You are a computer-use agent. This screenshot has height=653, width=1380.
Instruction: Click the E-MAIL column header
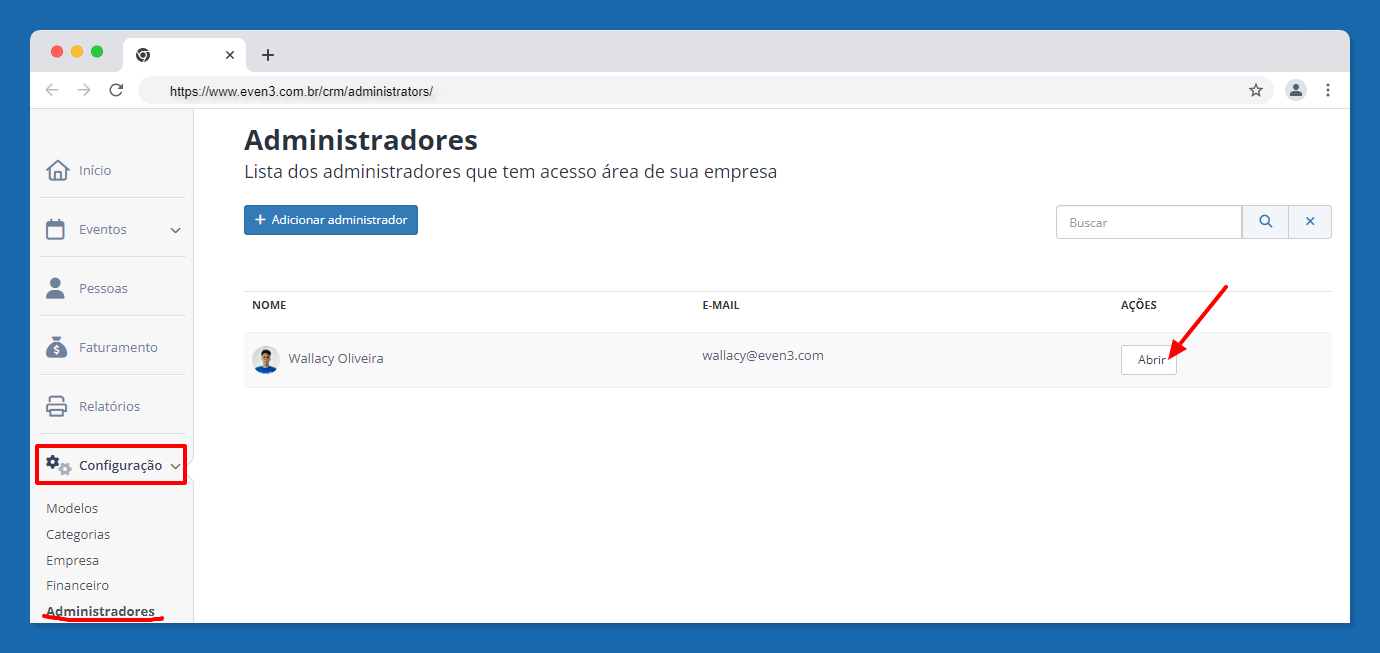pos(721,305)
